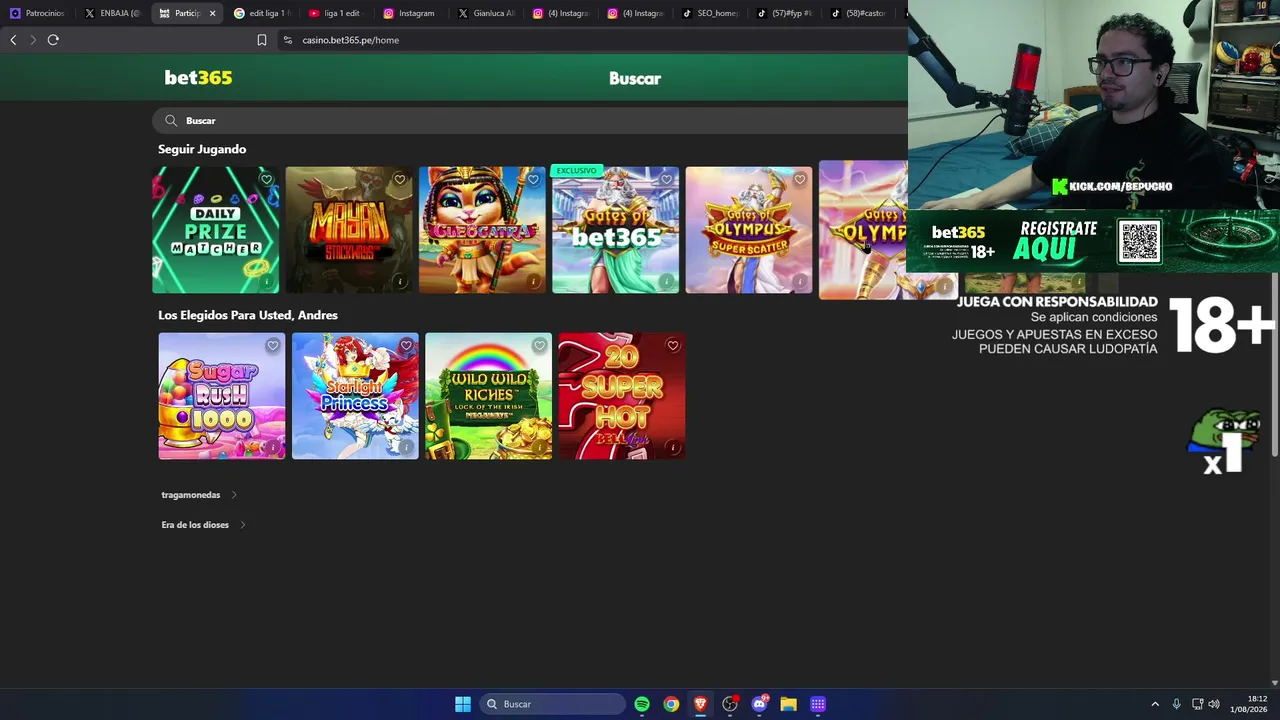The height and width of the screenshot is (720, 1280).
Task: Switch to the ENBAJA X tab
Action: tap(112, 13)
